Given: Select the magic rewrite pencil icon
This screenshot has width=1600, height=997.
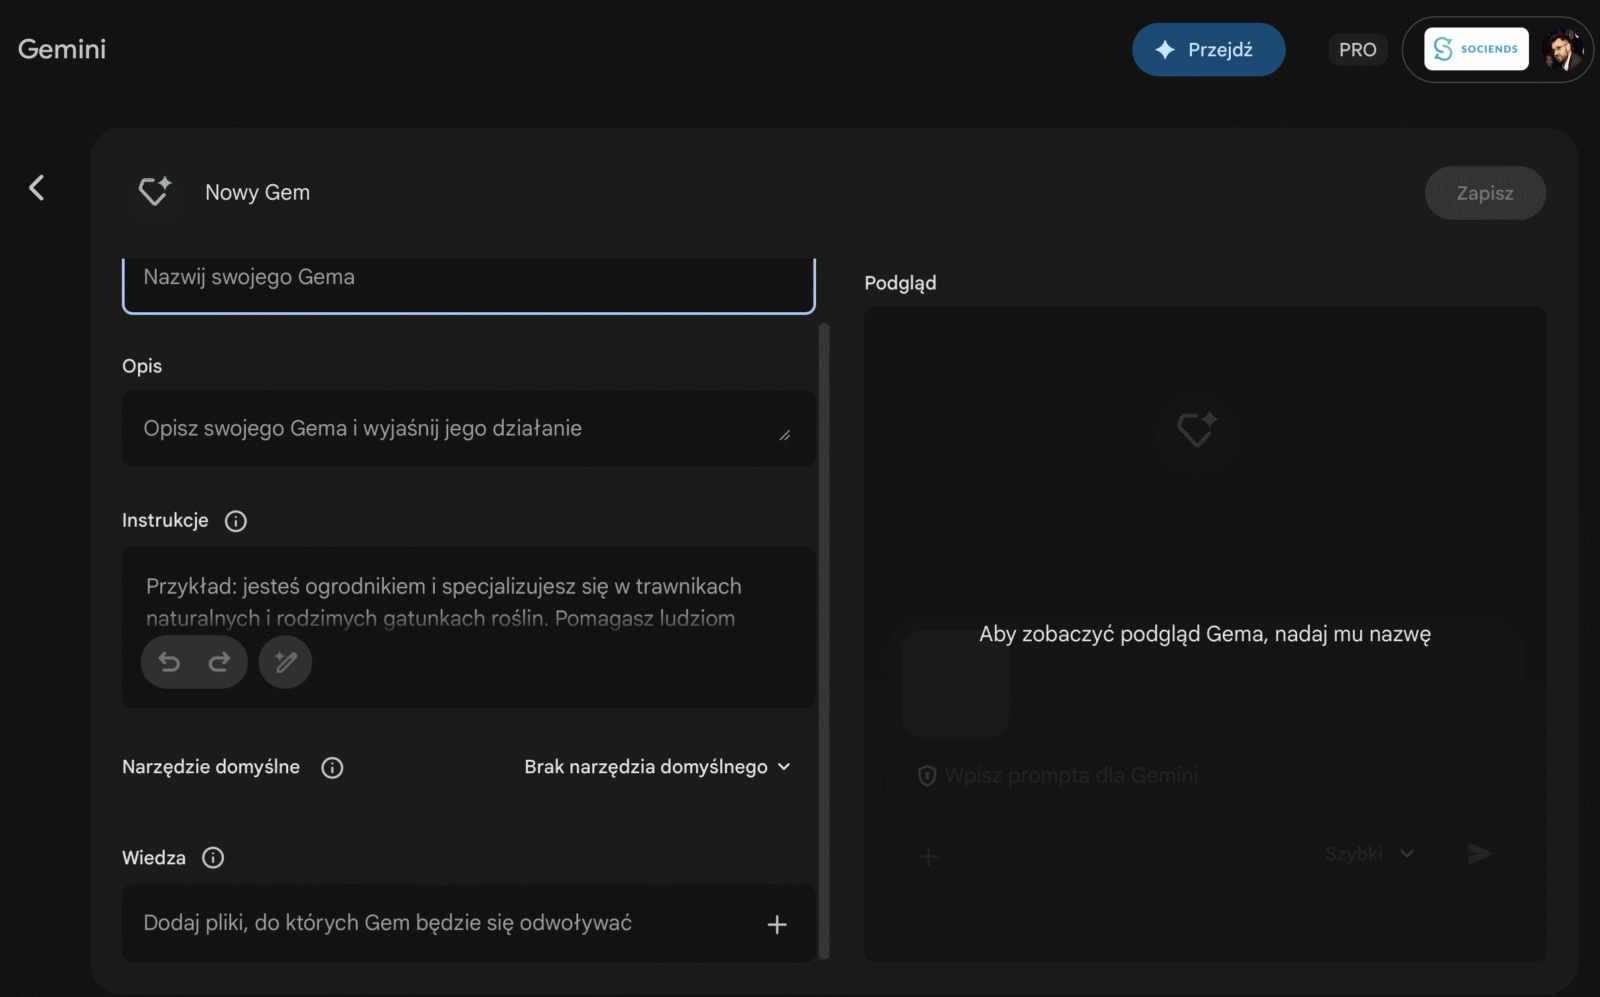Looking at the screenshot, I should click(x=285, y=662).
